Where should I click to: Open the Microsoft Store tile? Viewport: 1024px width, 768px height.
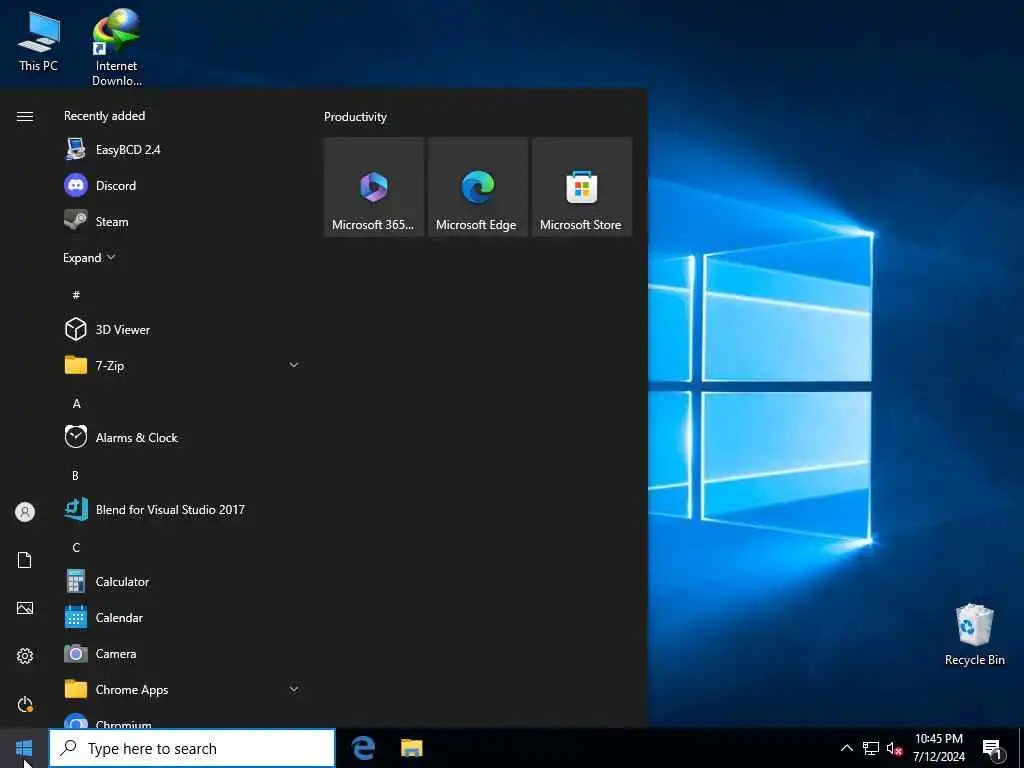pyautogui.click(x=582, y=187)
